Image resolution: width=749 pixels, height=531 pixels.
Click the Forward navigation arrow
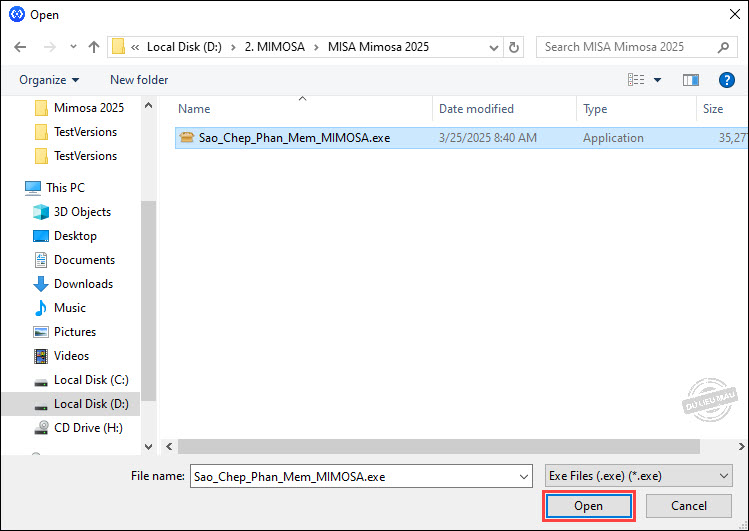coord(50,47)
